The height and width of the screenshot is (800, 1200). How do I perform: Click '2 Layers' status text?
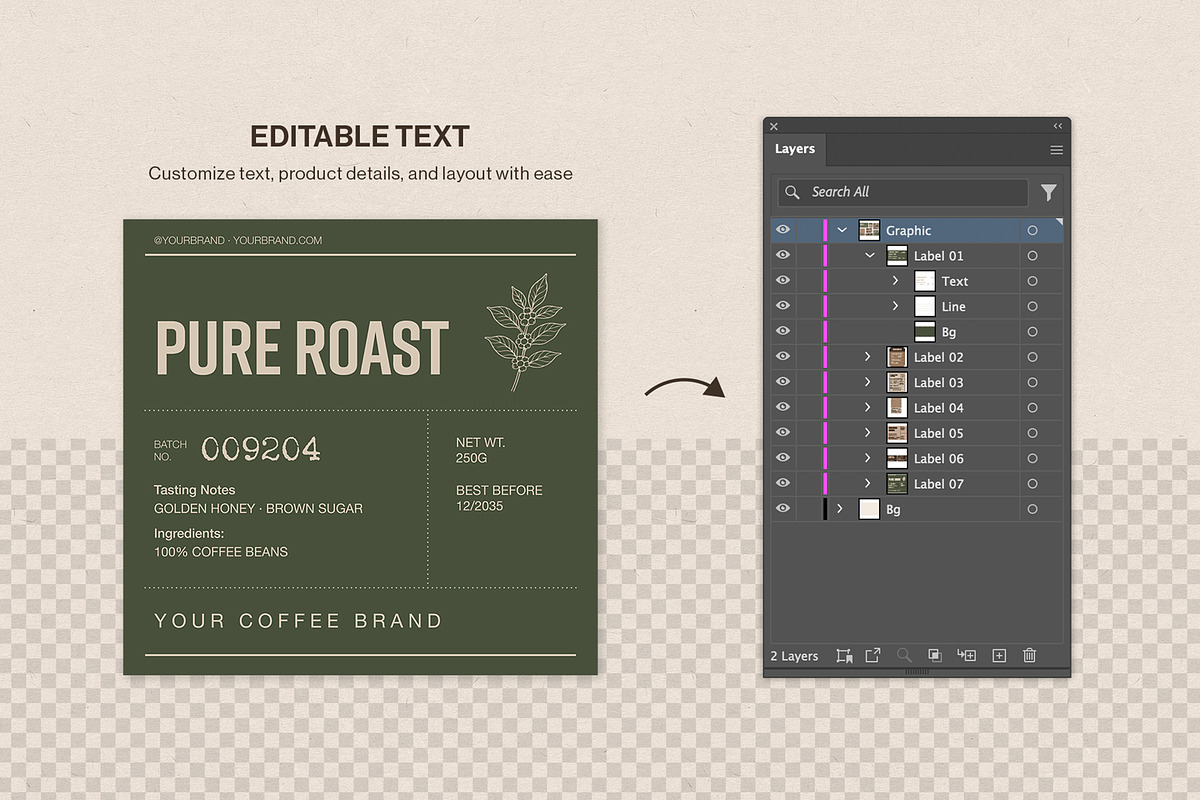(794, 656)
